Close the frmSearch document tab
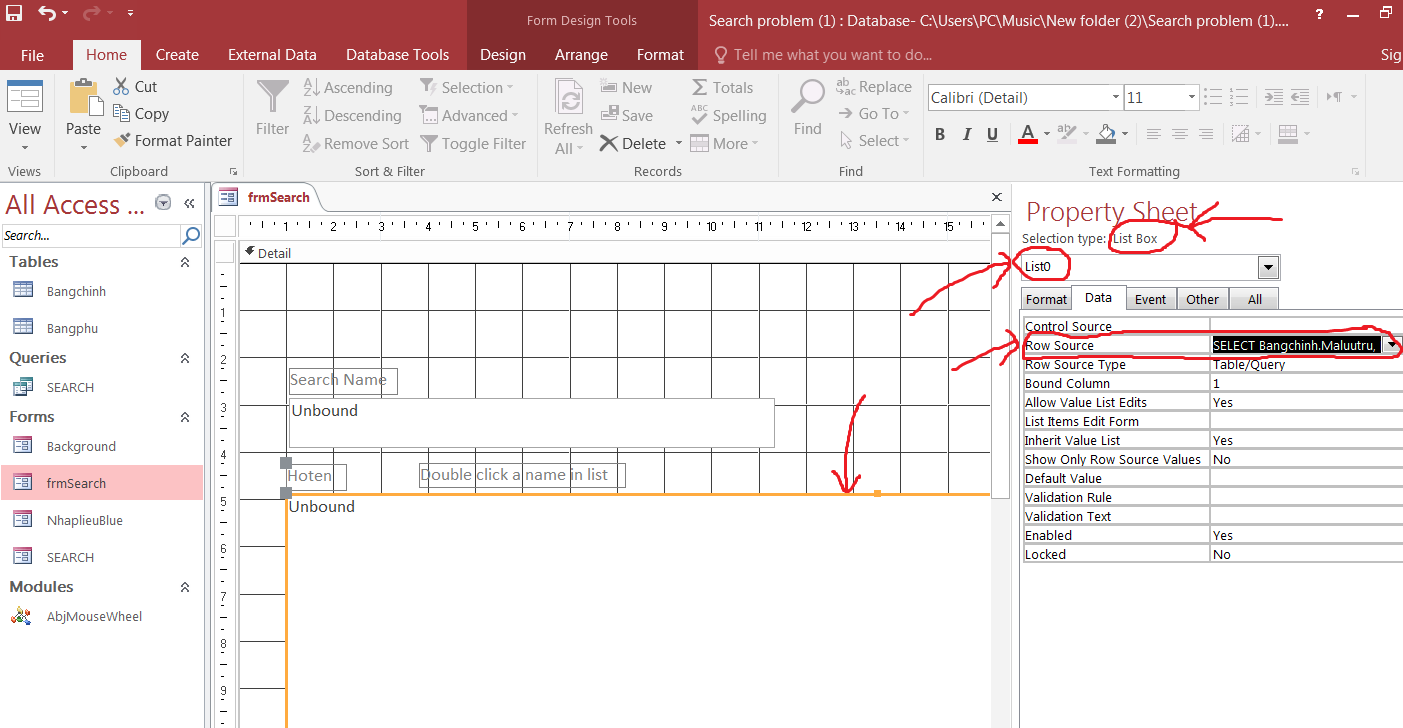 coord(996,198)
